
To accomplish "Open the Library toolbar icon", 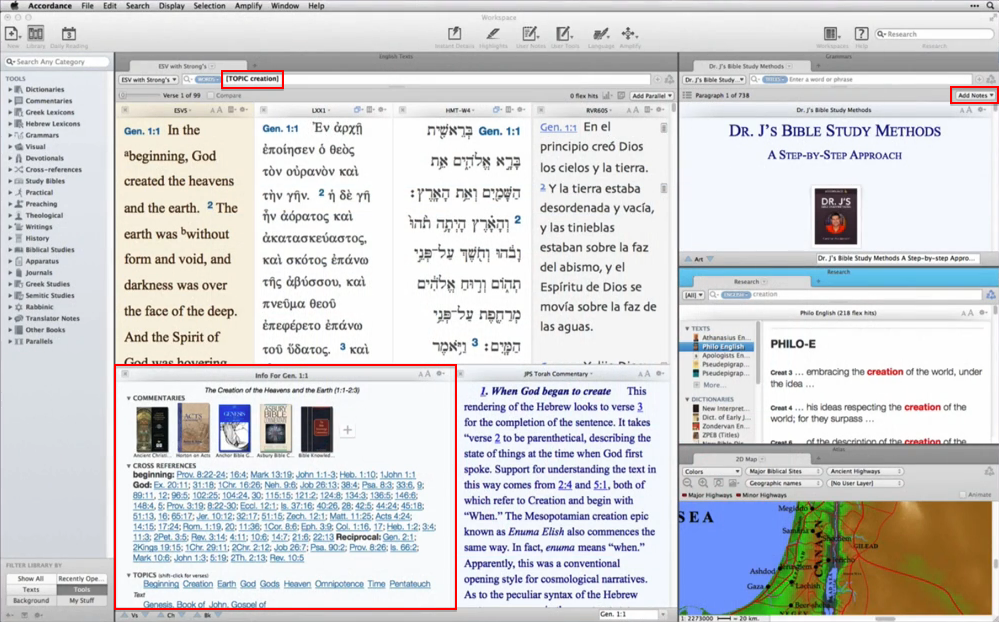I will click(x=36, y=35).
